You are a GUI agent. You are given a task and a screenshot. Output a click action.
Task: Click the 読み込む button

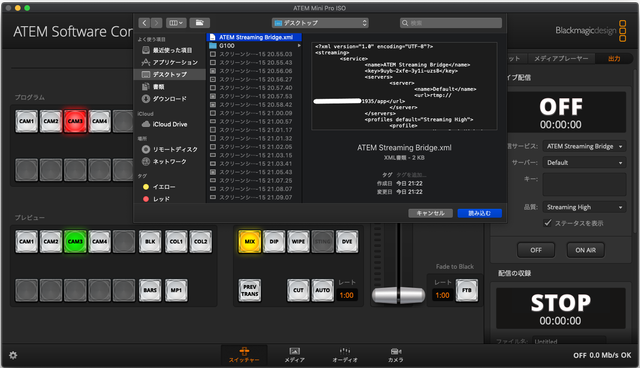tap(479, 213)
